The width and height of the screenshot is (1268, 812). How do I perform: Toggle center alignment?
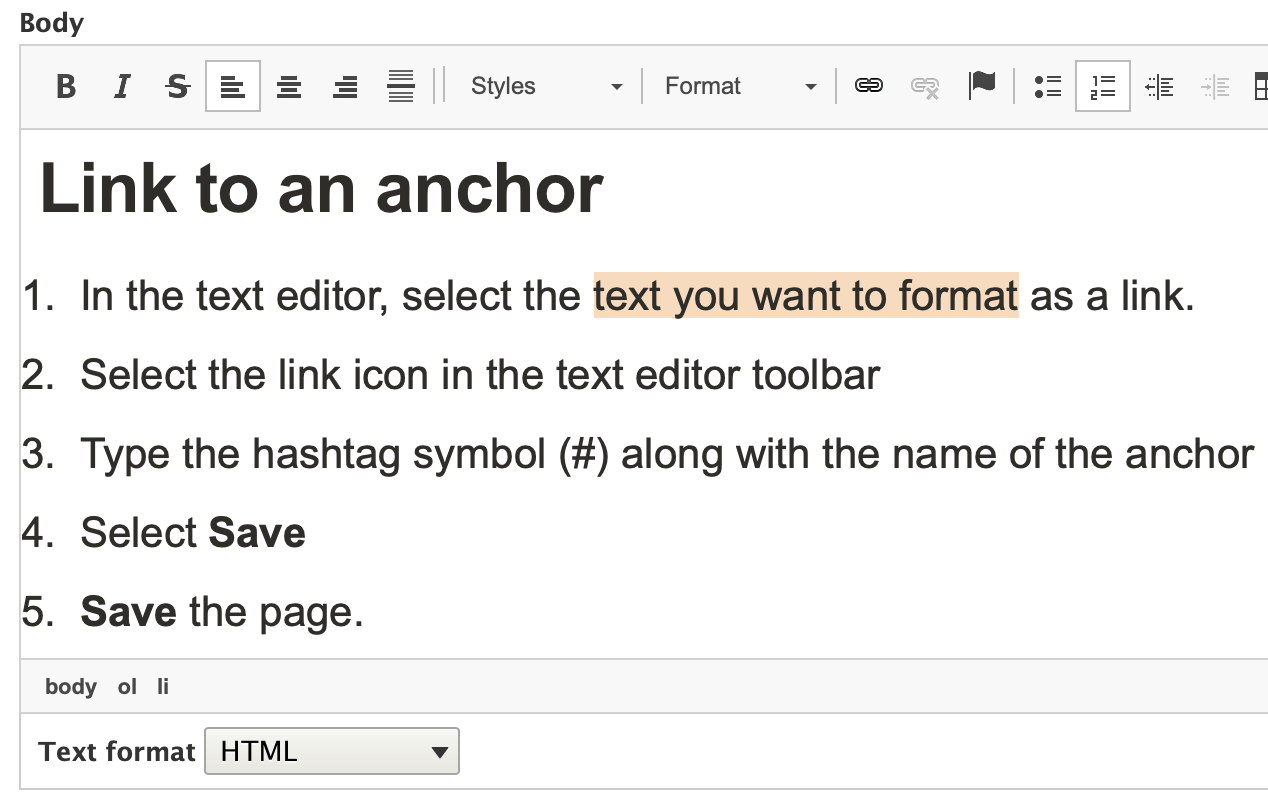pyautogui.click(x=289, y=86)
